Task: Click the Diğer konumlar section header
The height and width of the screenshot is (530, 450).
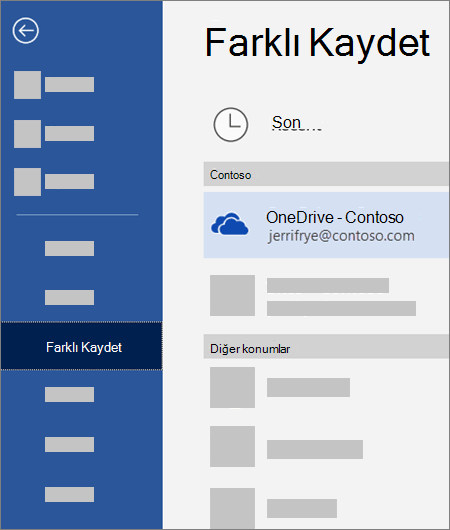Action: (x=326, y=346)
